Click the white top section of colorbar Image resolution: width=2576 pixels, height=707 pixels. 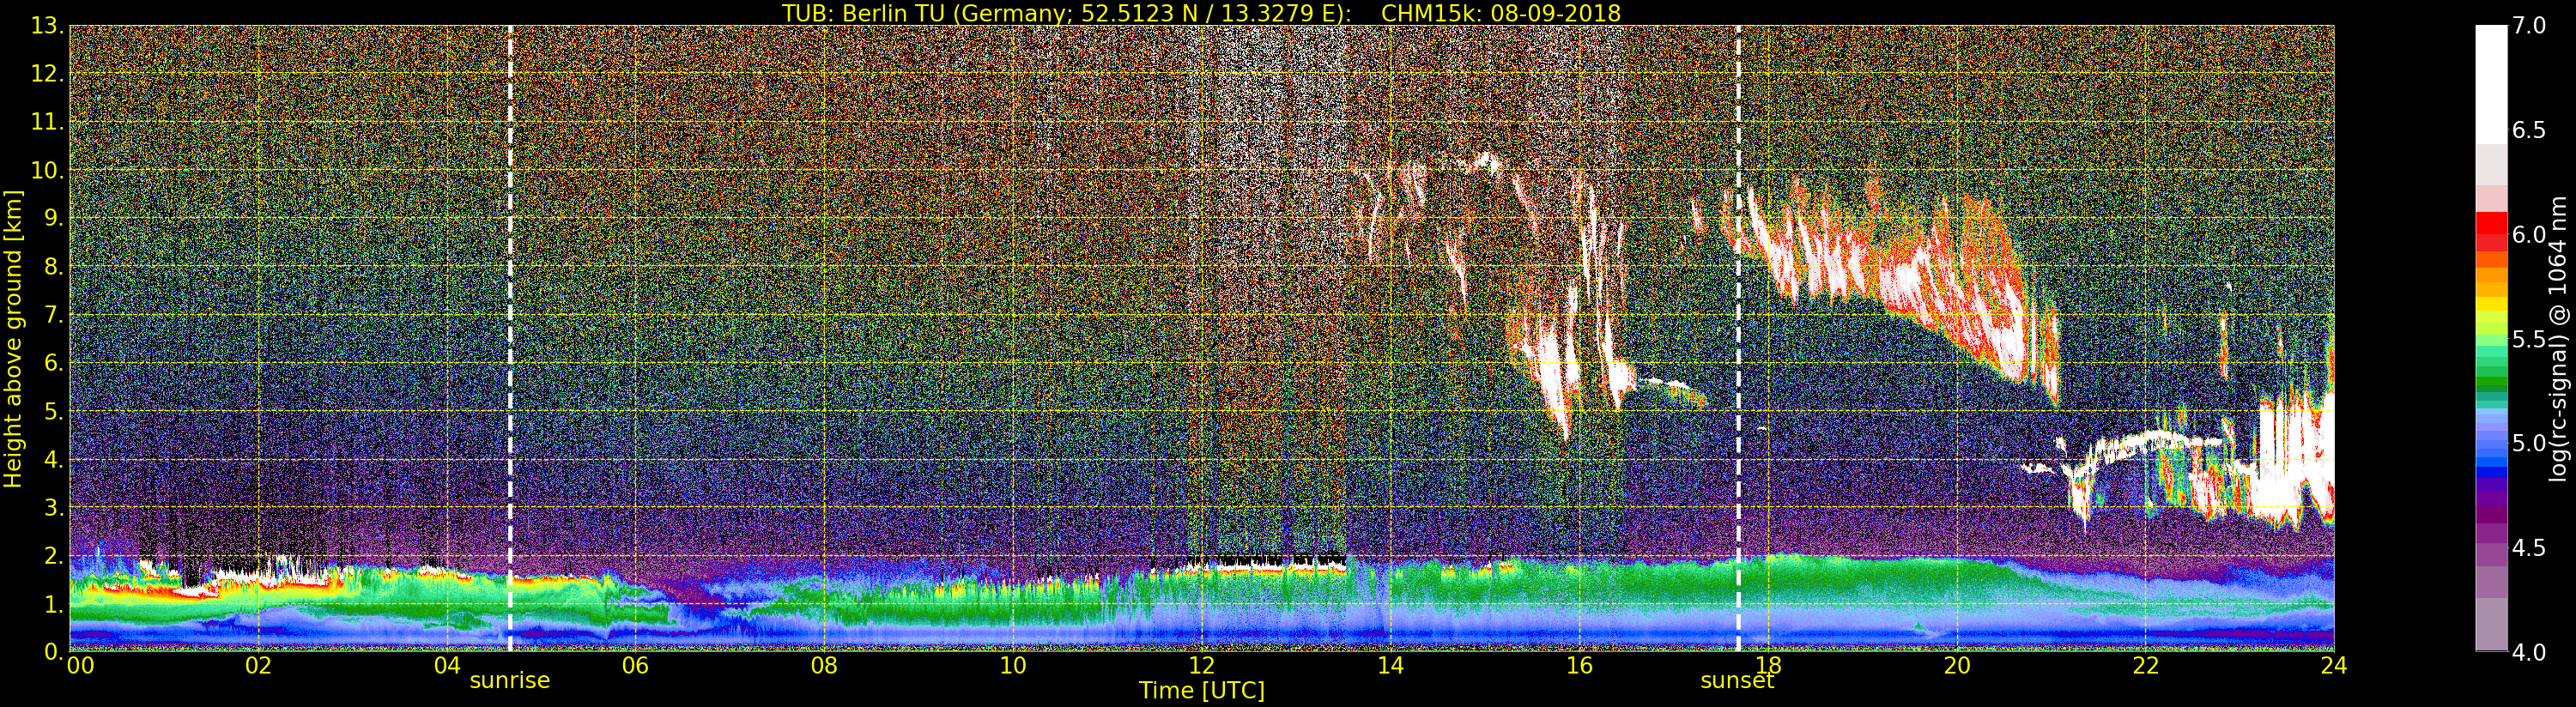pyautogui.click(x=2491, y=85)
